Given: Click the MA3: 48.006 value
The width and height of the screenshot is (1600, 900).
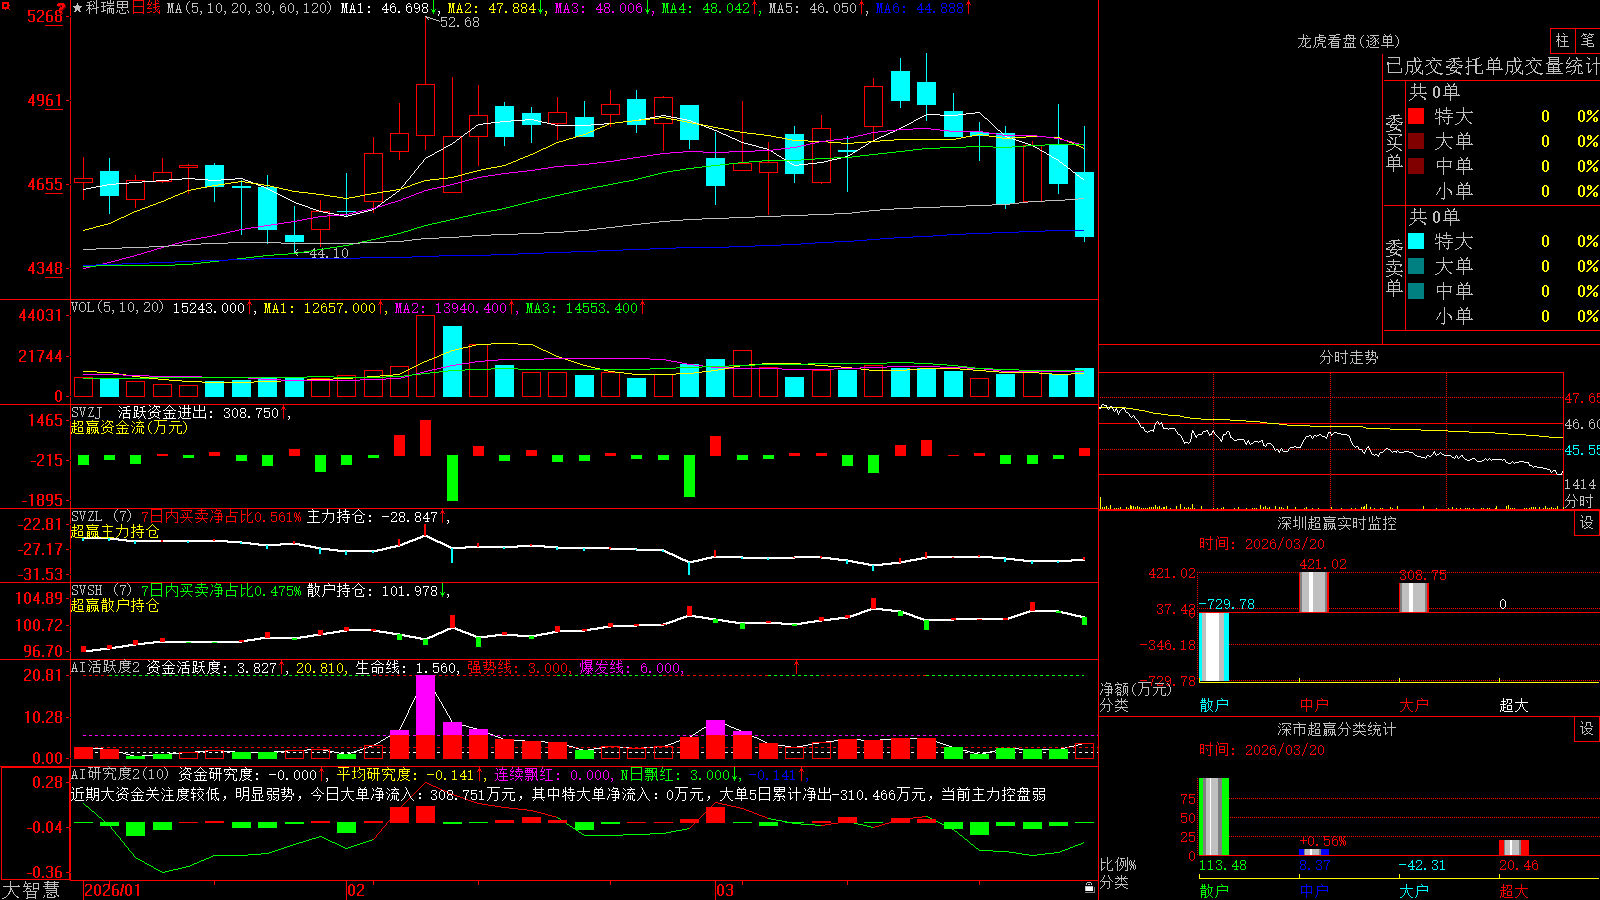Looking at the screenshot, I should click(599, 8).
